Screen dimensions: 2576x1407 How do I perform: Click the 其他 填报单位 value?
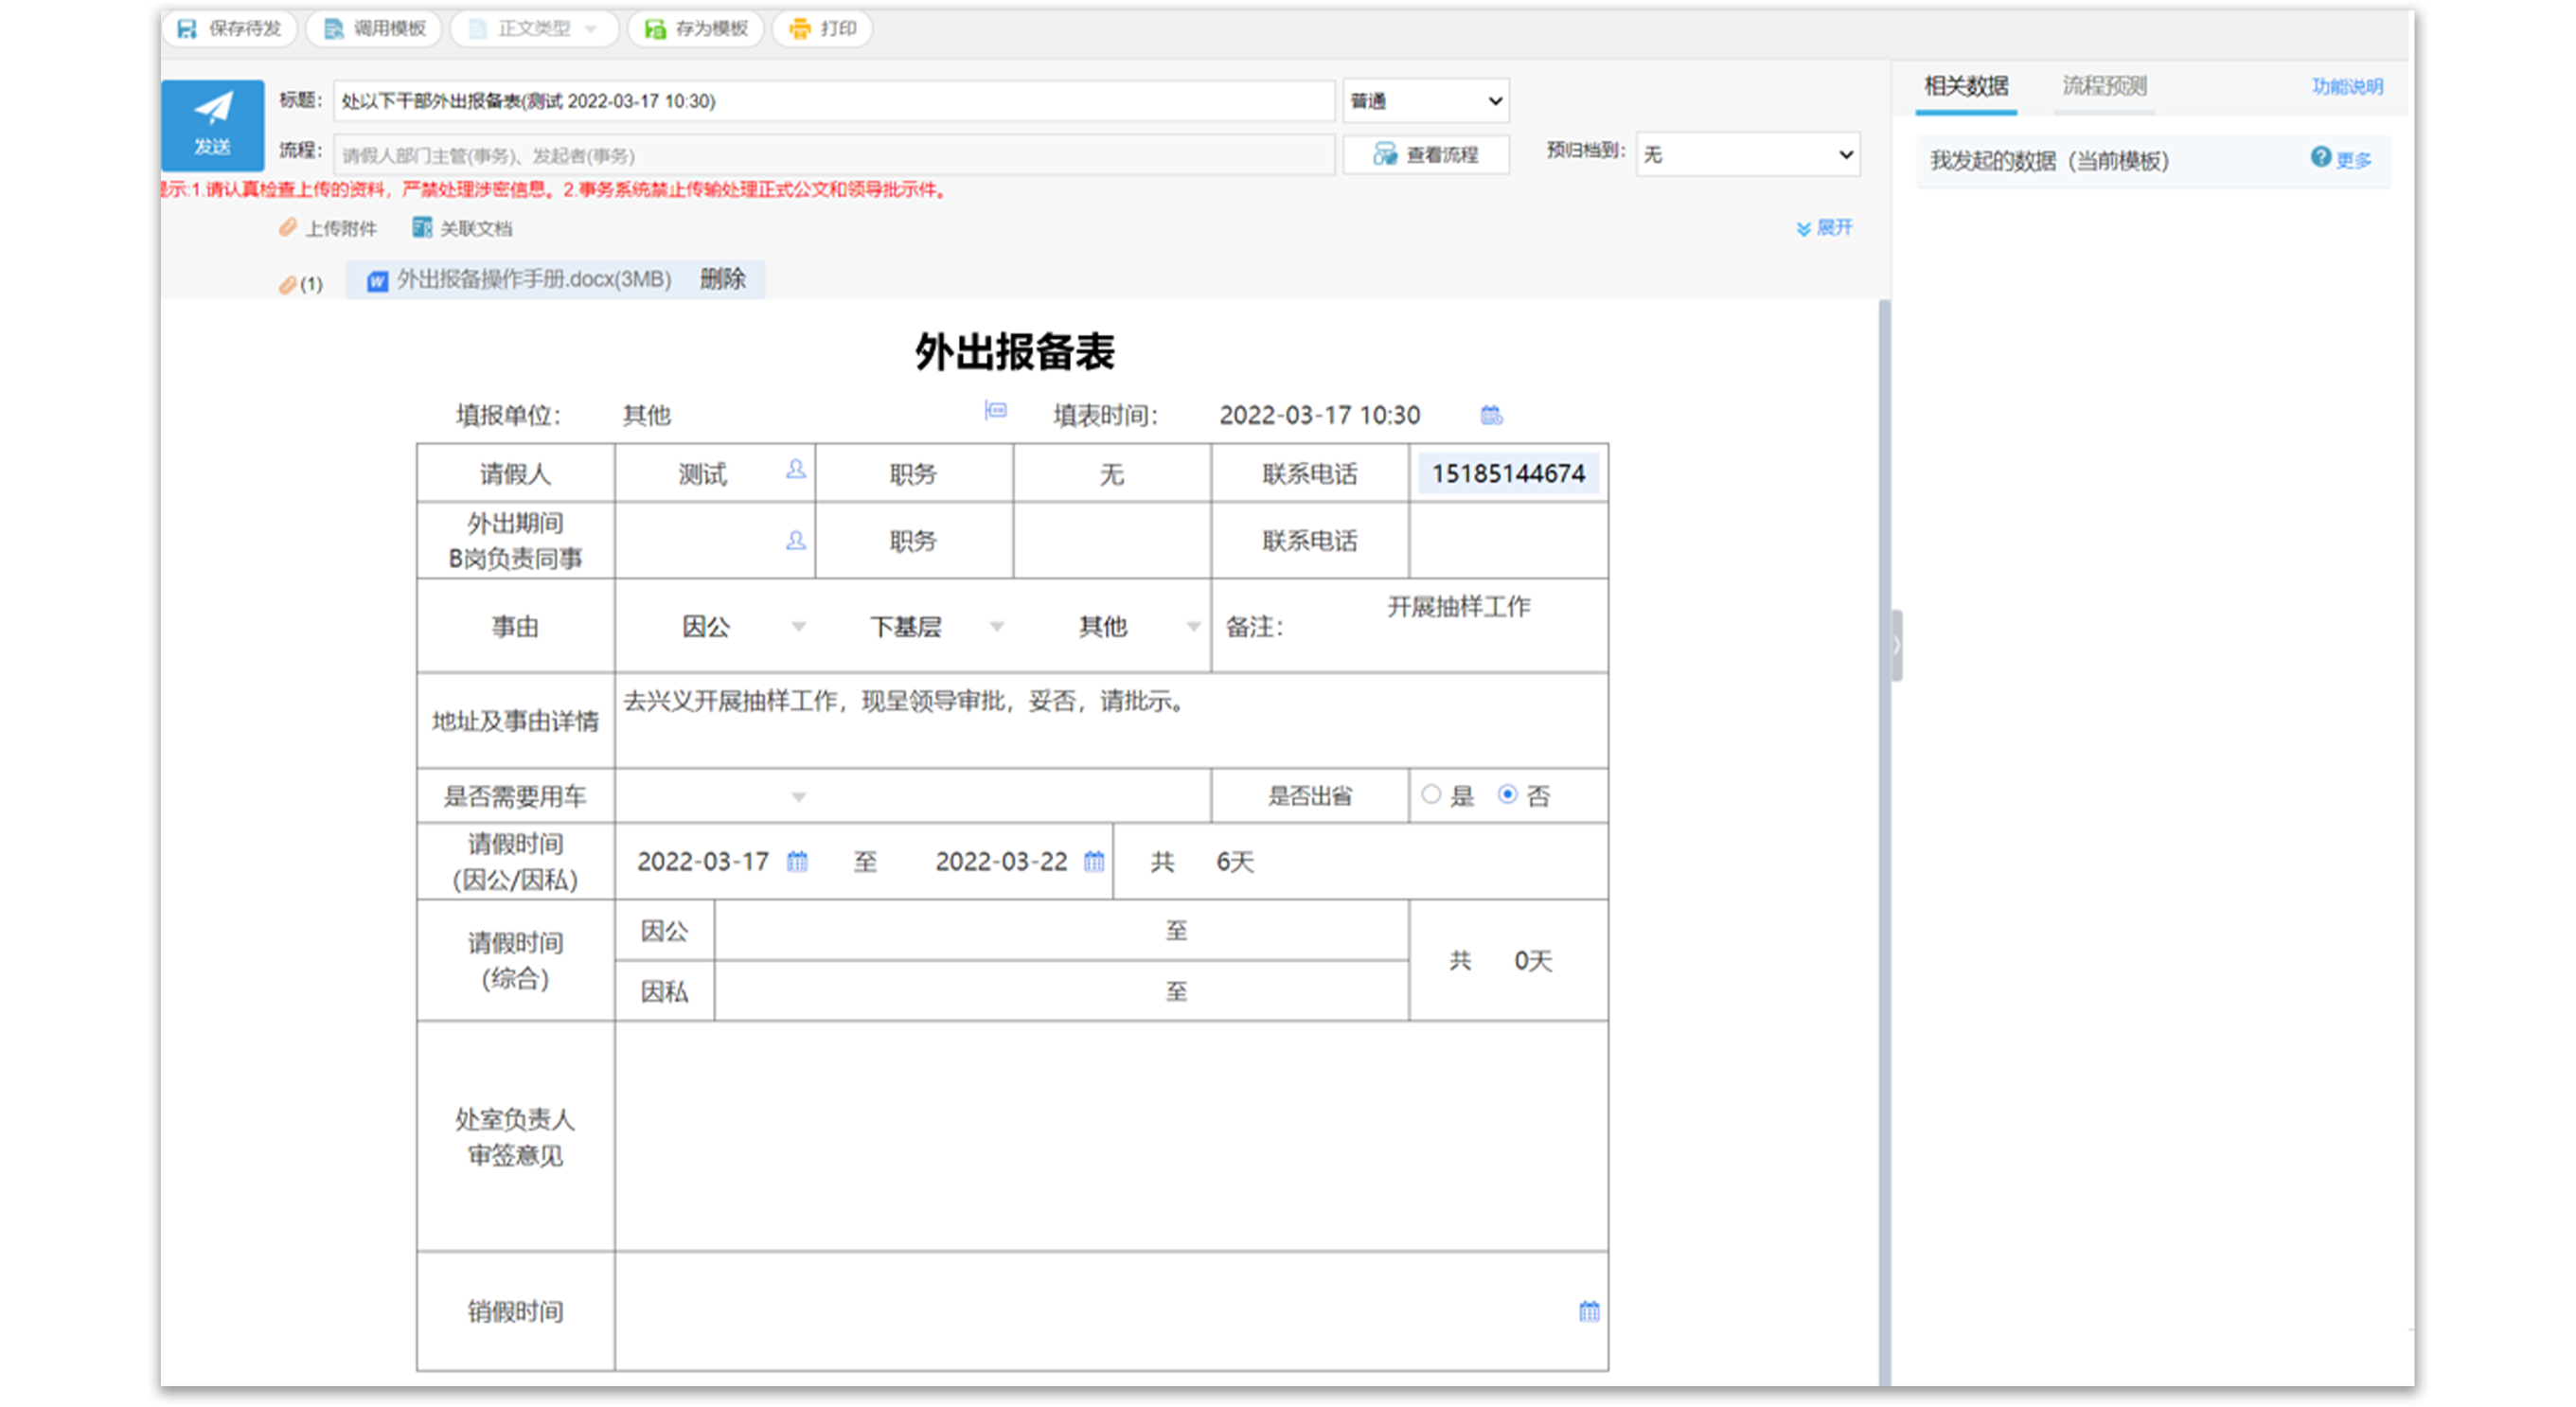646,415
